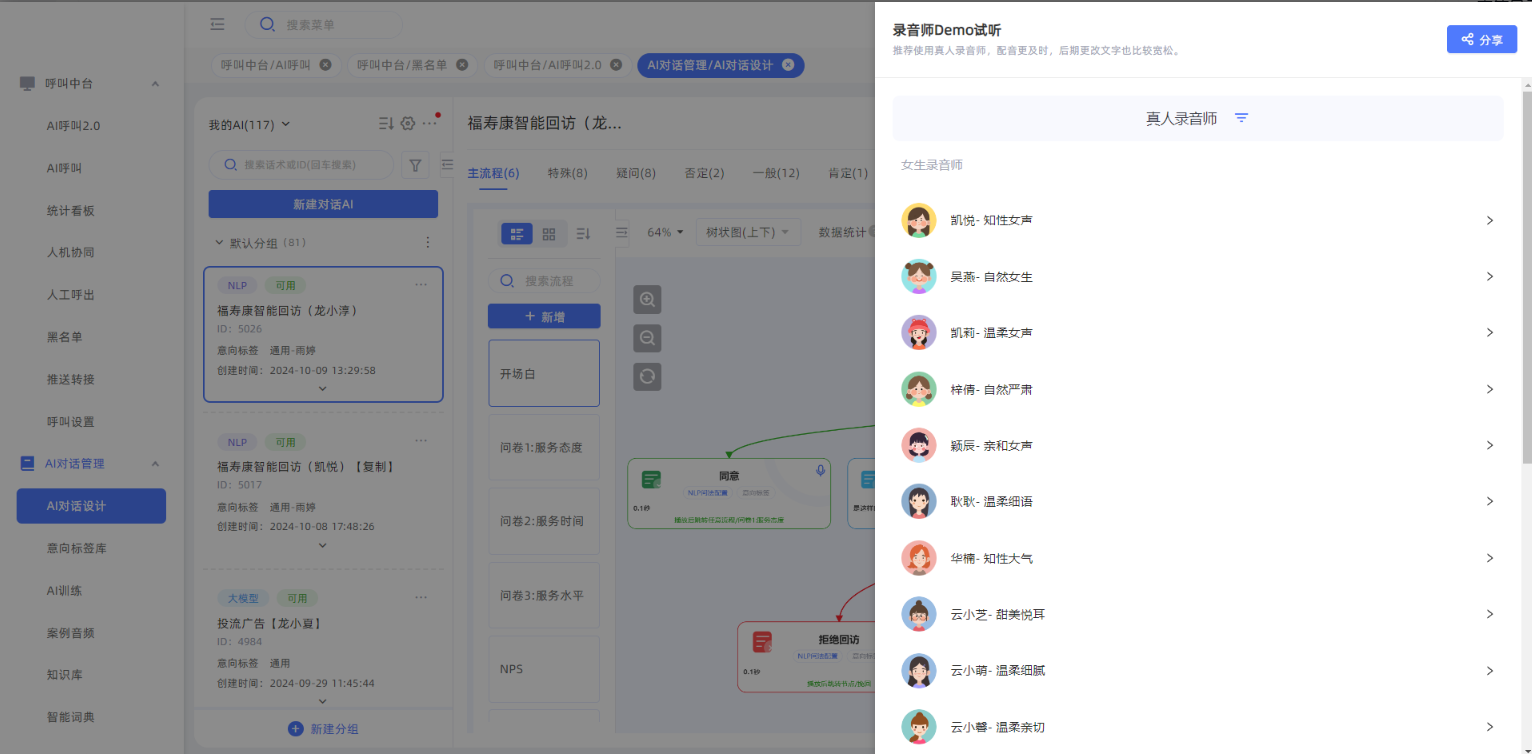Open the 64% zoom level dropdown

[665, 232]
